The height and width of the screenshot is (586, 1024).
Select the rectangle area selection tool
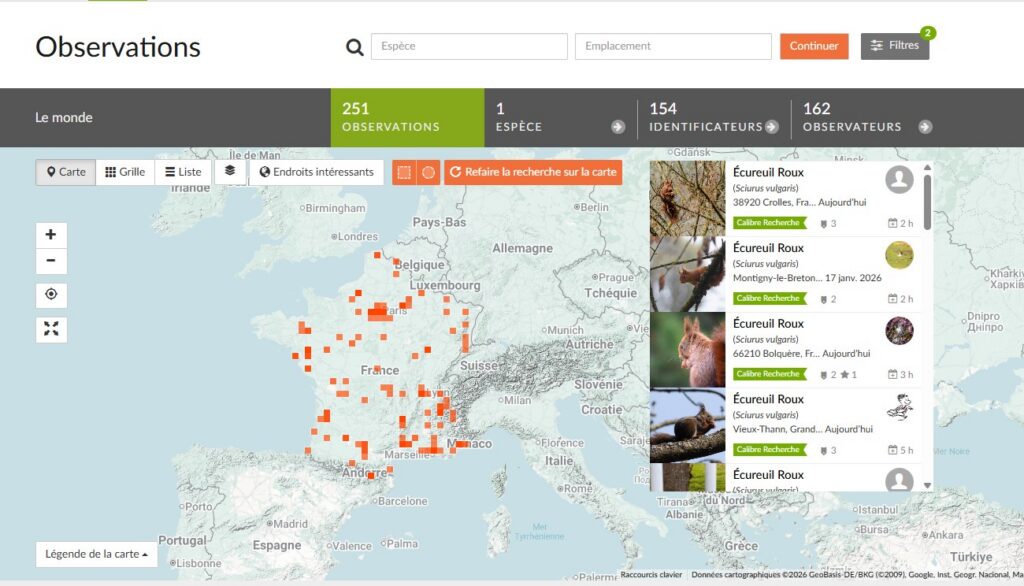pos(404,172)
